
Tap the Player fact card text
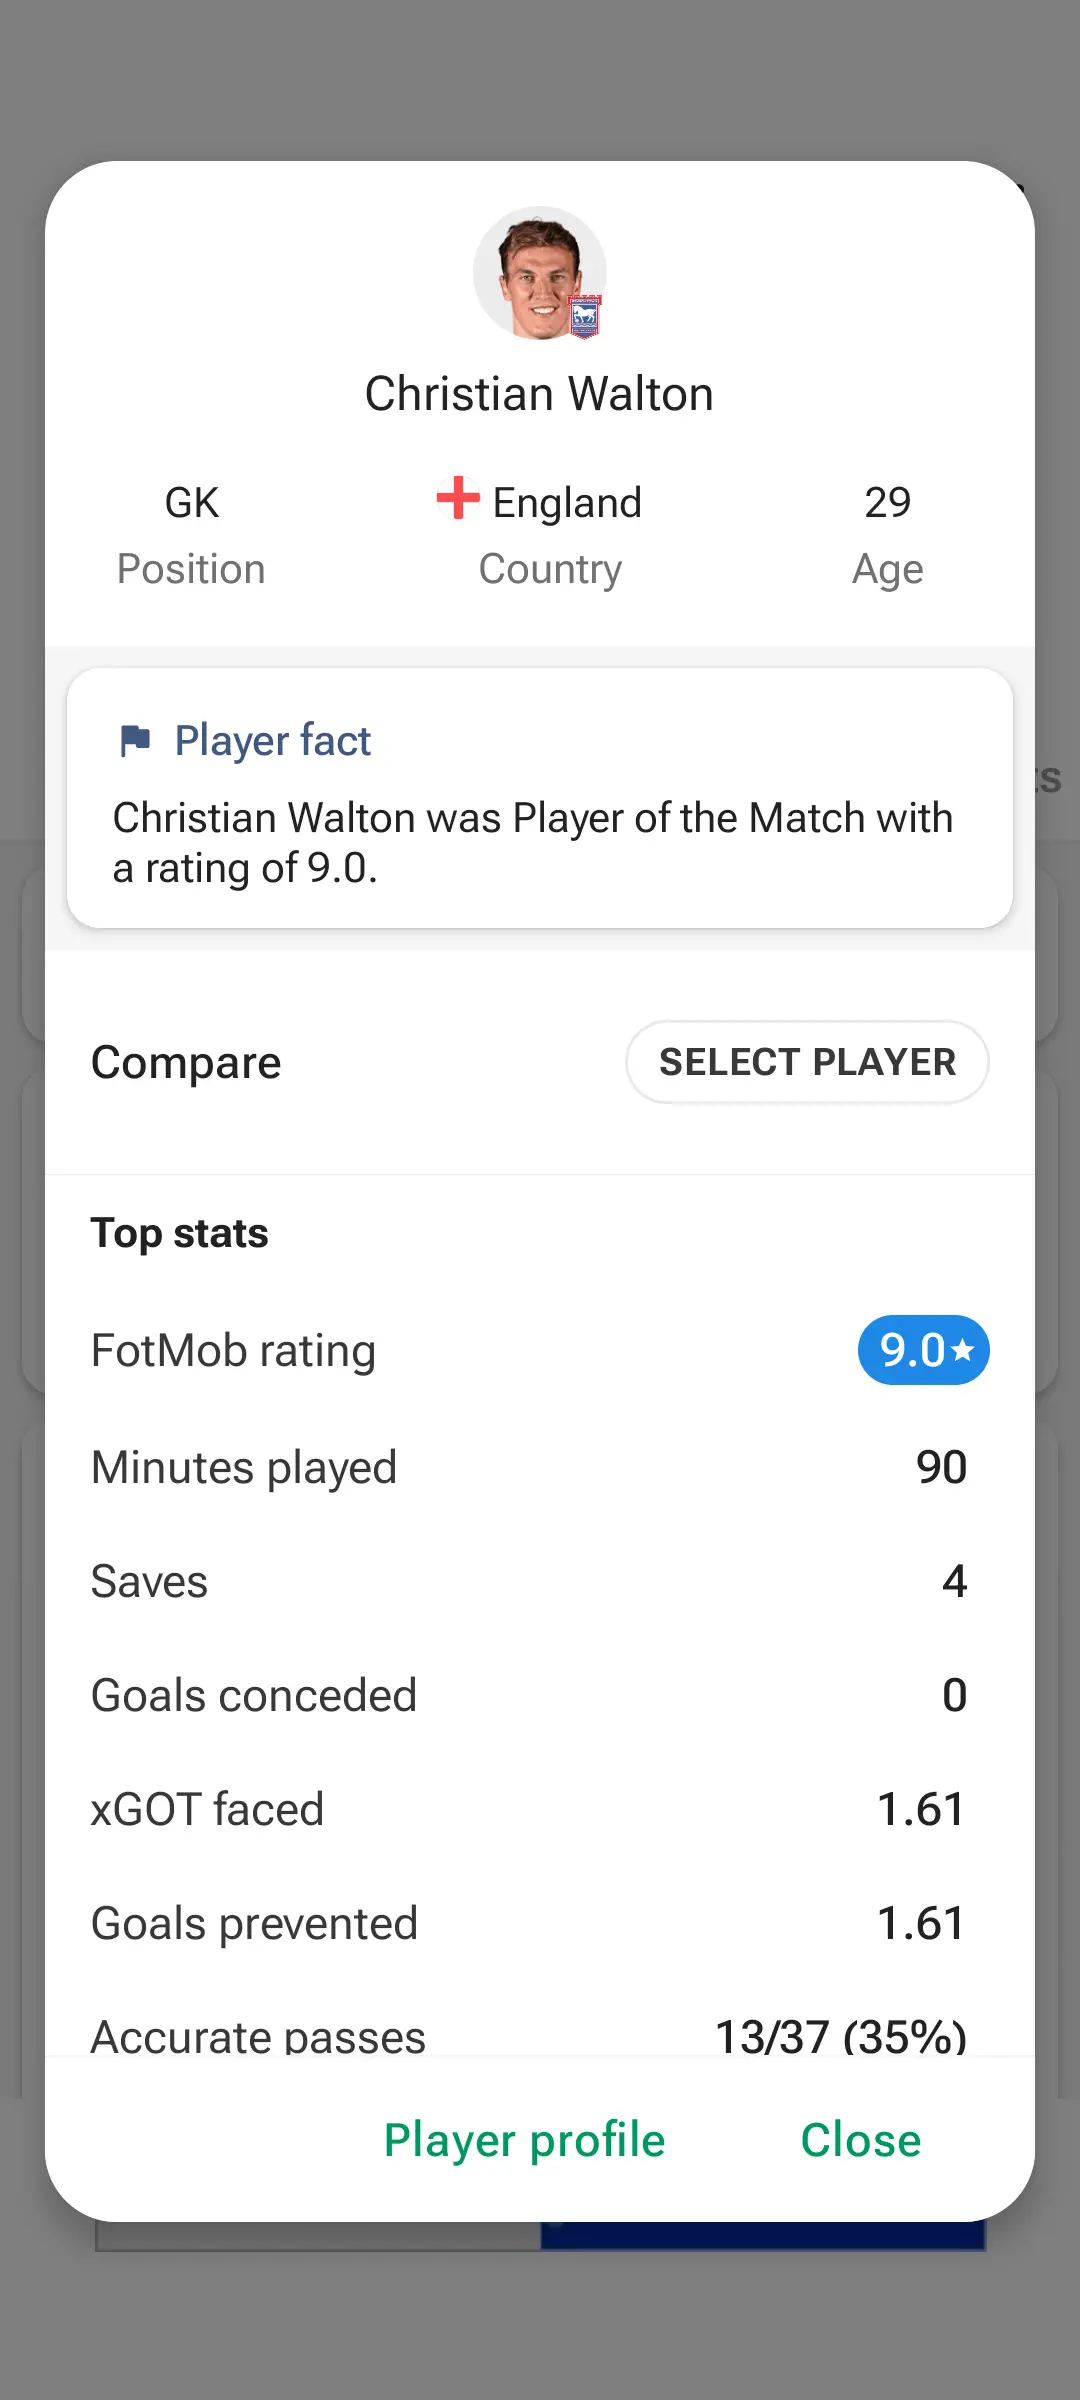pyautogui.click(x=534, y=843)
